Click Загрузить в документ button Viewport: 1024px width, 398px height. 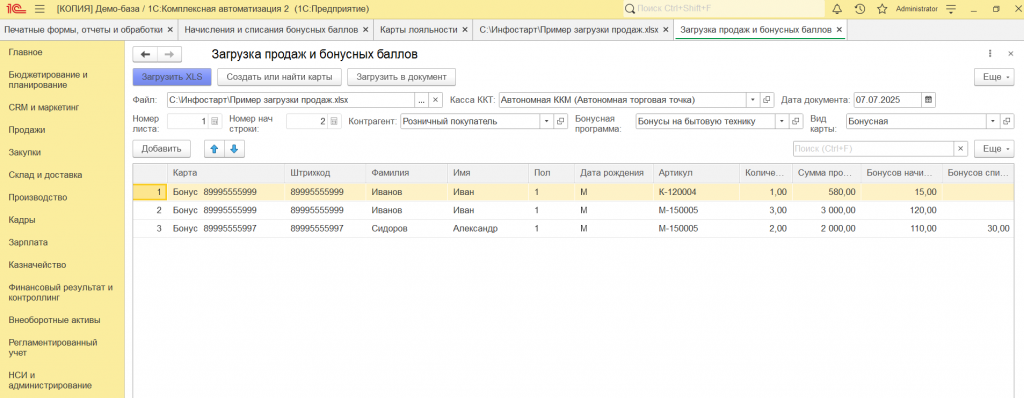[402, 77]
